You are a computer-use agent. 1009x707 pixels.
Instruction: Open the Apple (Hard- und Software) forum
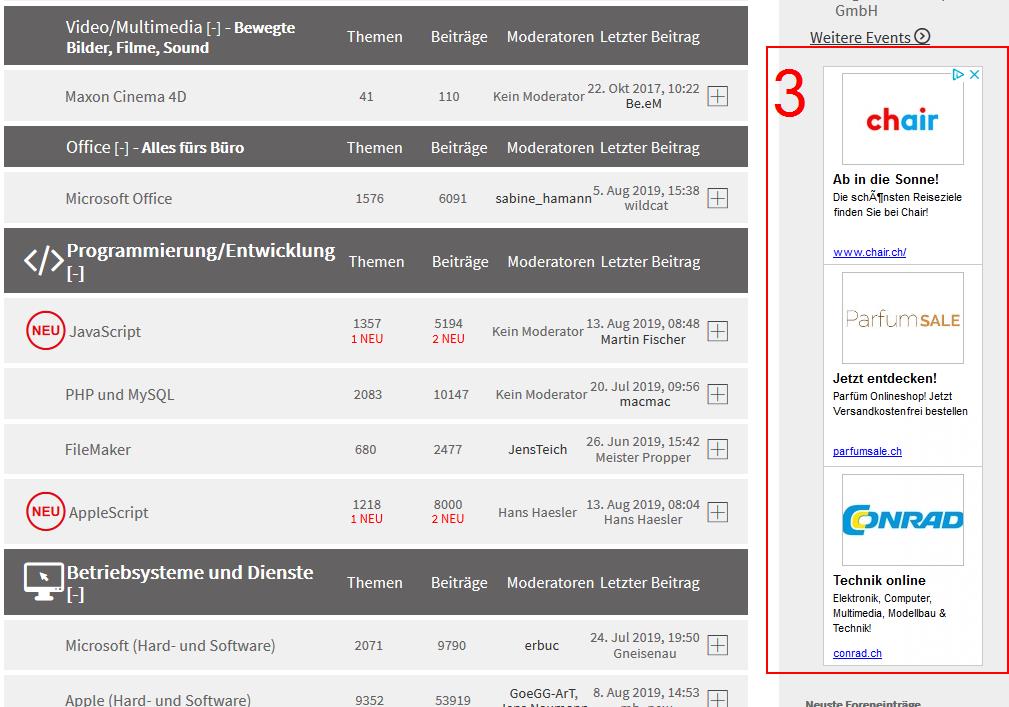158,700
